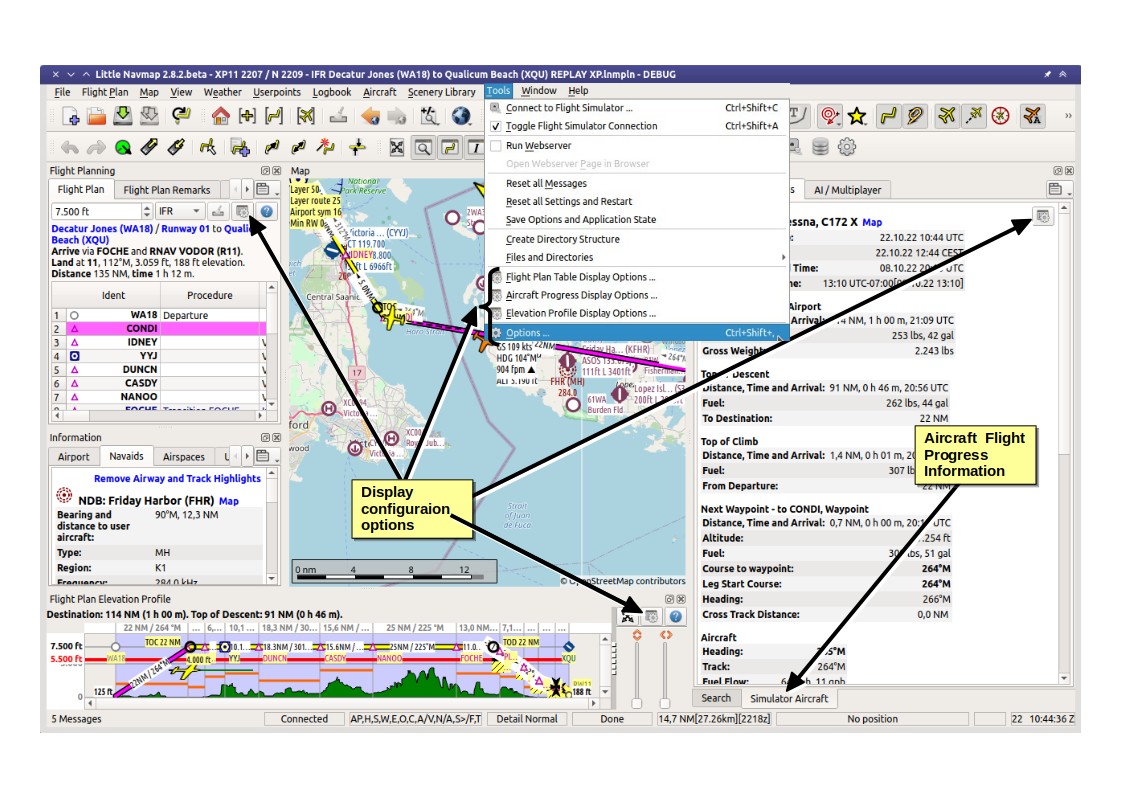Open the IFR flight type dropdown
Screen dimensions: 1123x794
tap(179, 211)
